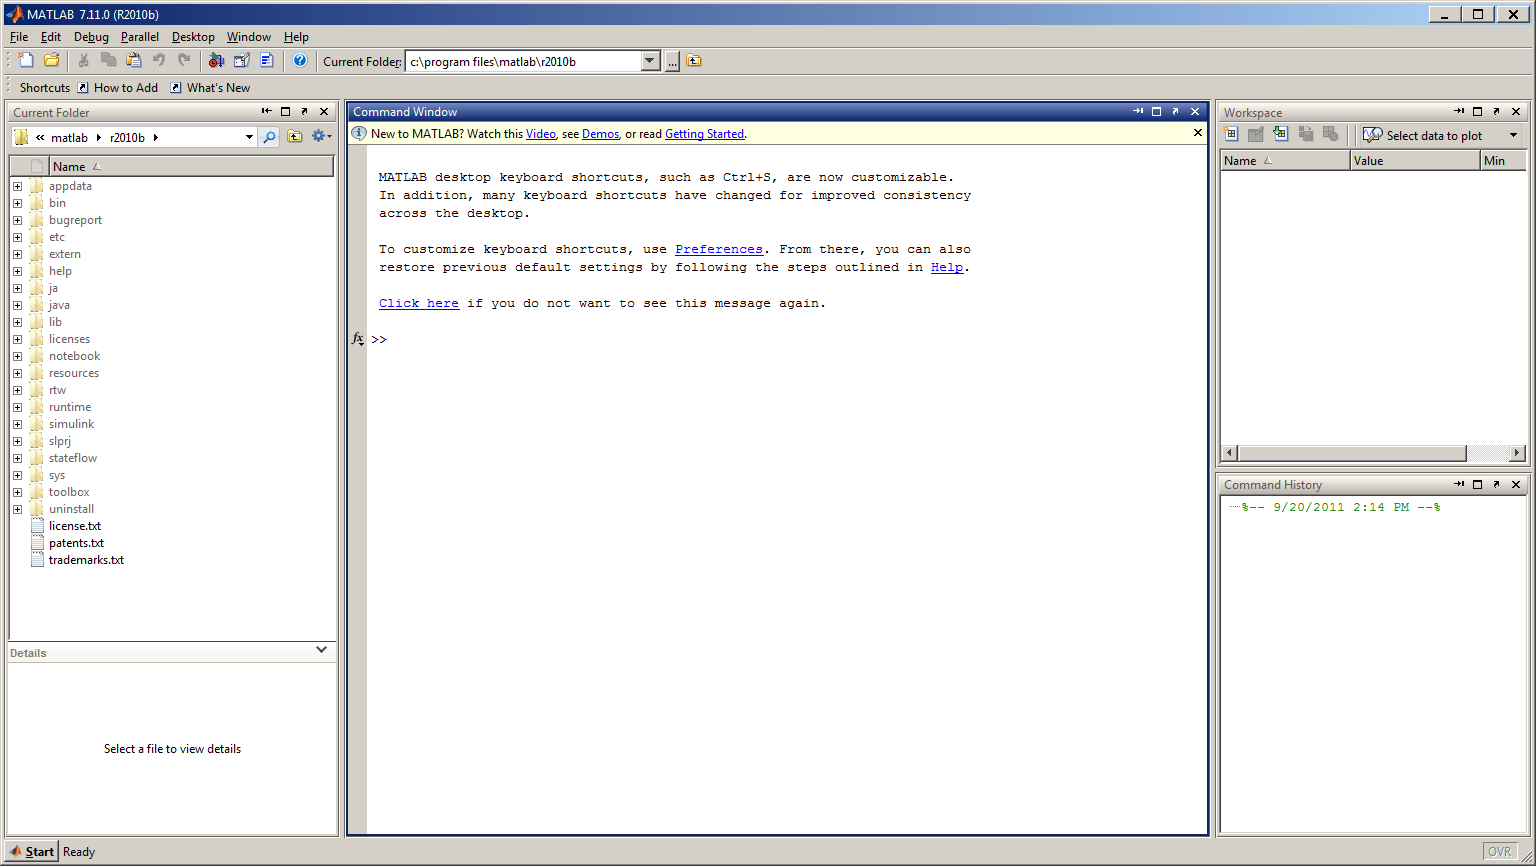Click the Paste clipboard toolbar icon
The width and height of the screenshot is (1536, 866).
point(134,61)
